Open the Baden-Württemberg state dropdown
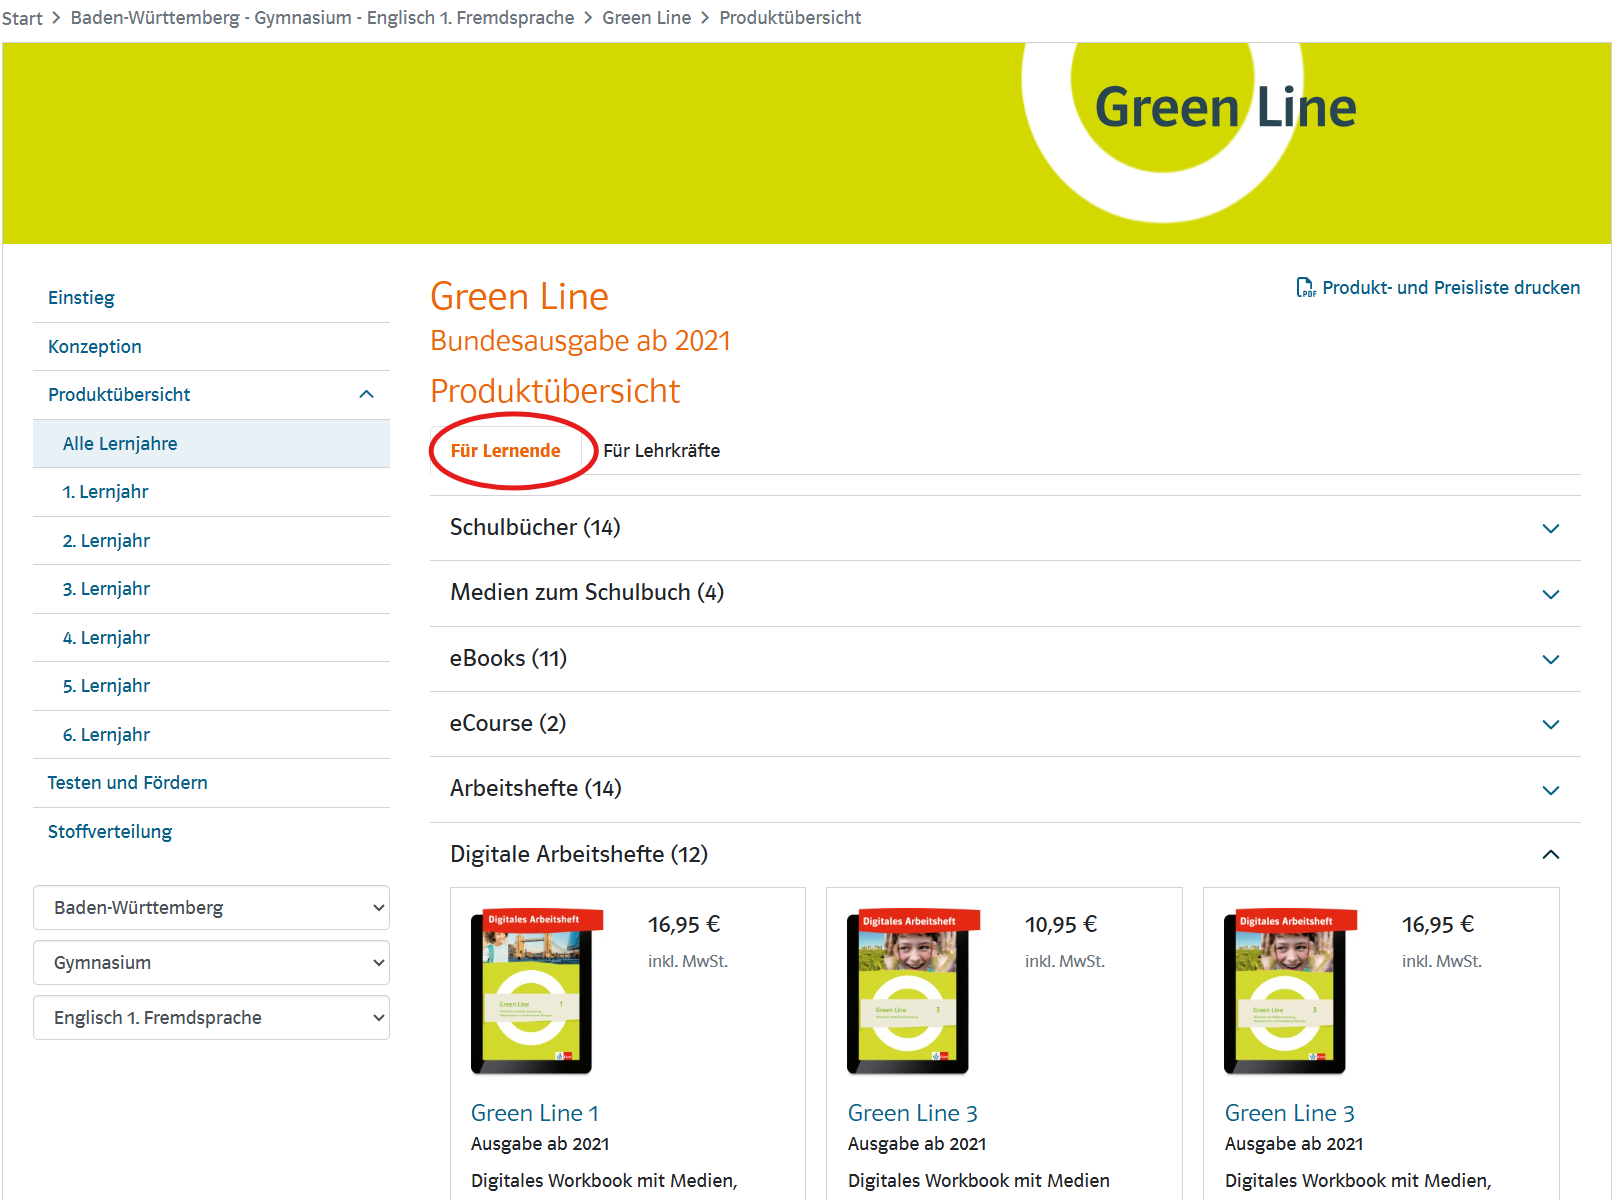 211,908
